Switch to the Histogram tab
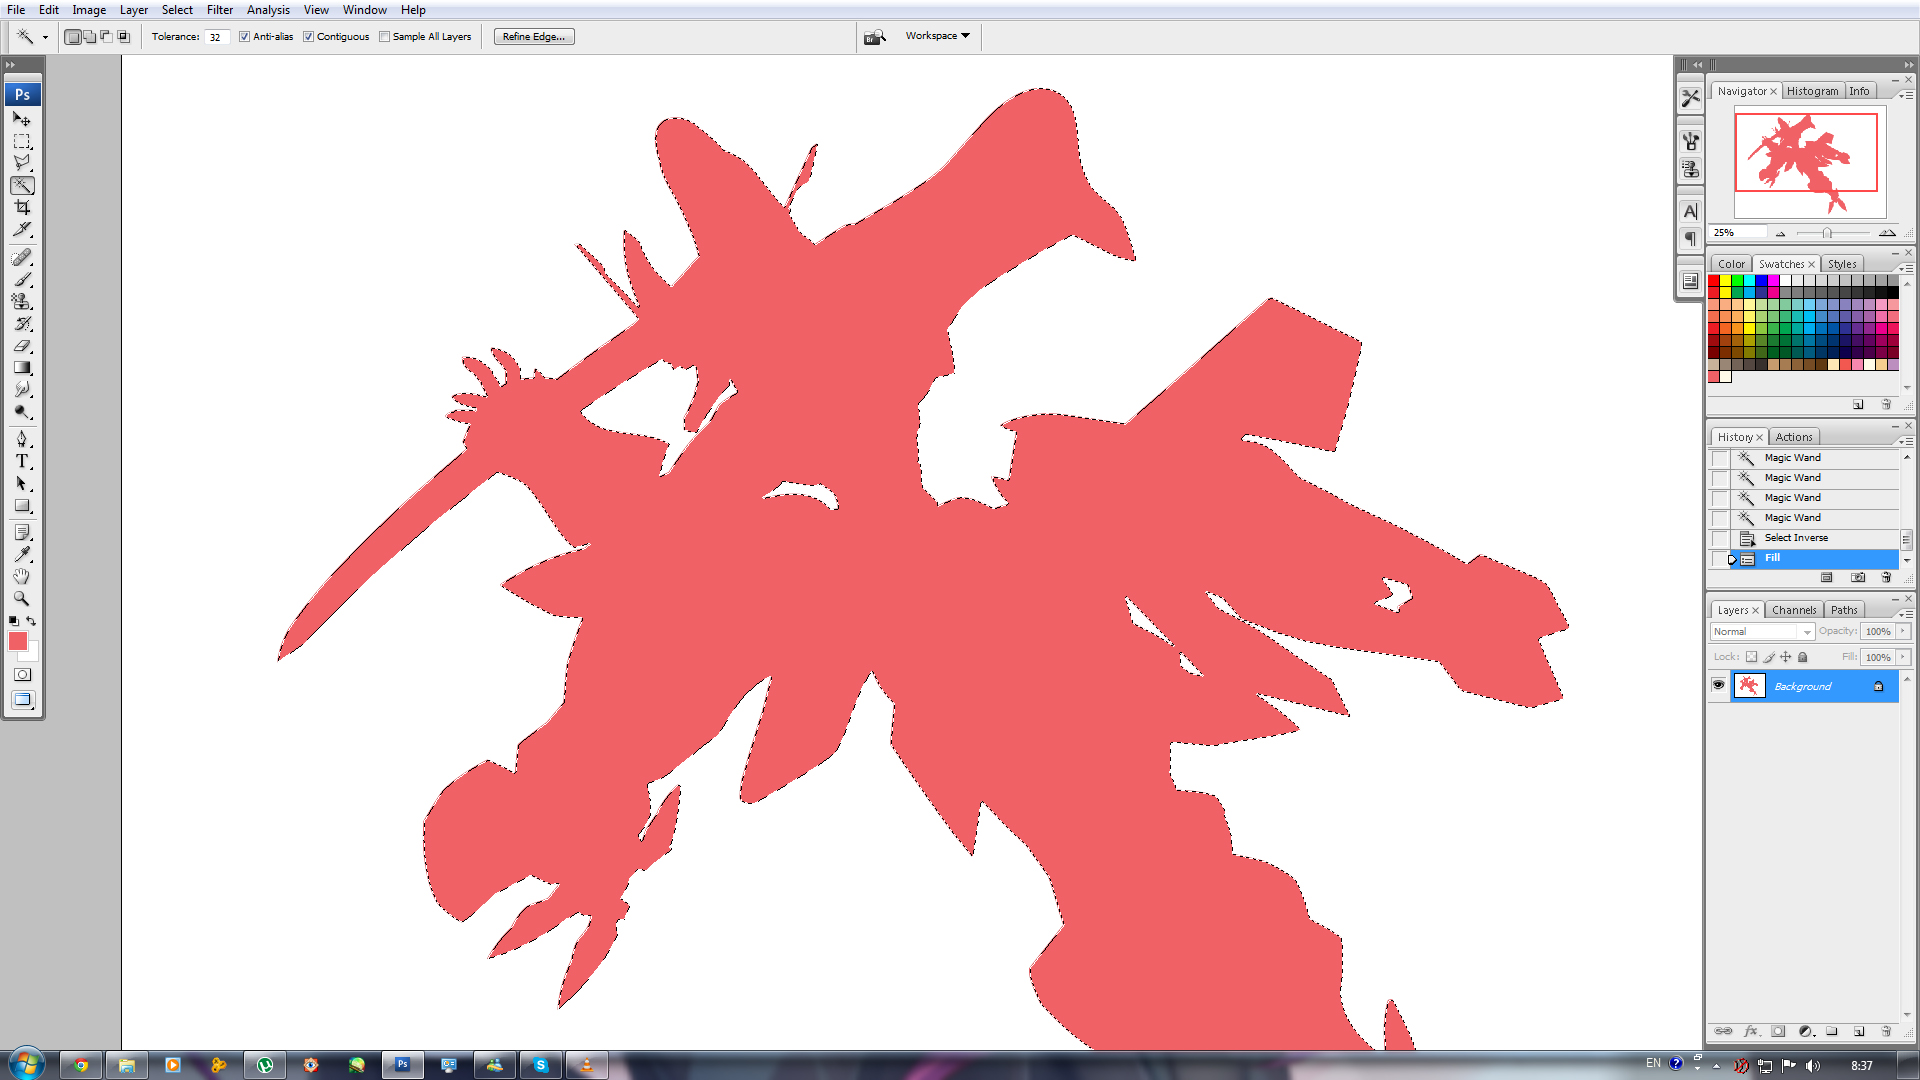 [x=1812, y=91]
